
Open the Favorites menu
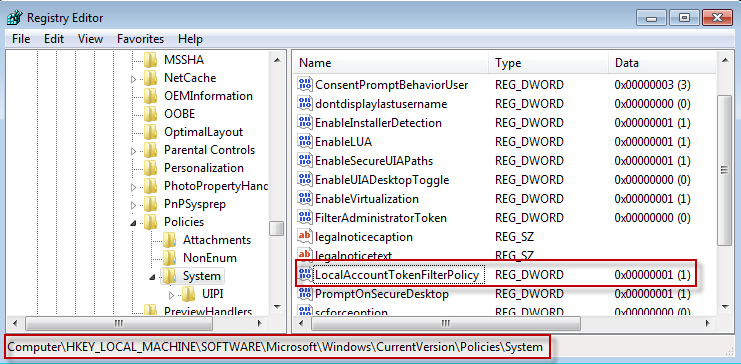pyautogui.click(x=140, y=39)
